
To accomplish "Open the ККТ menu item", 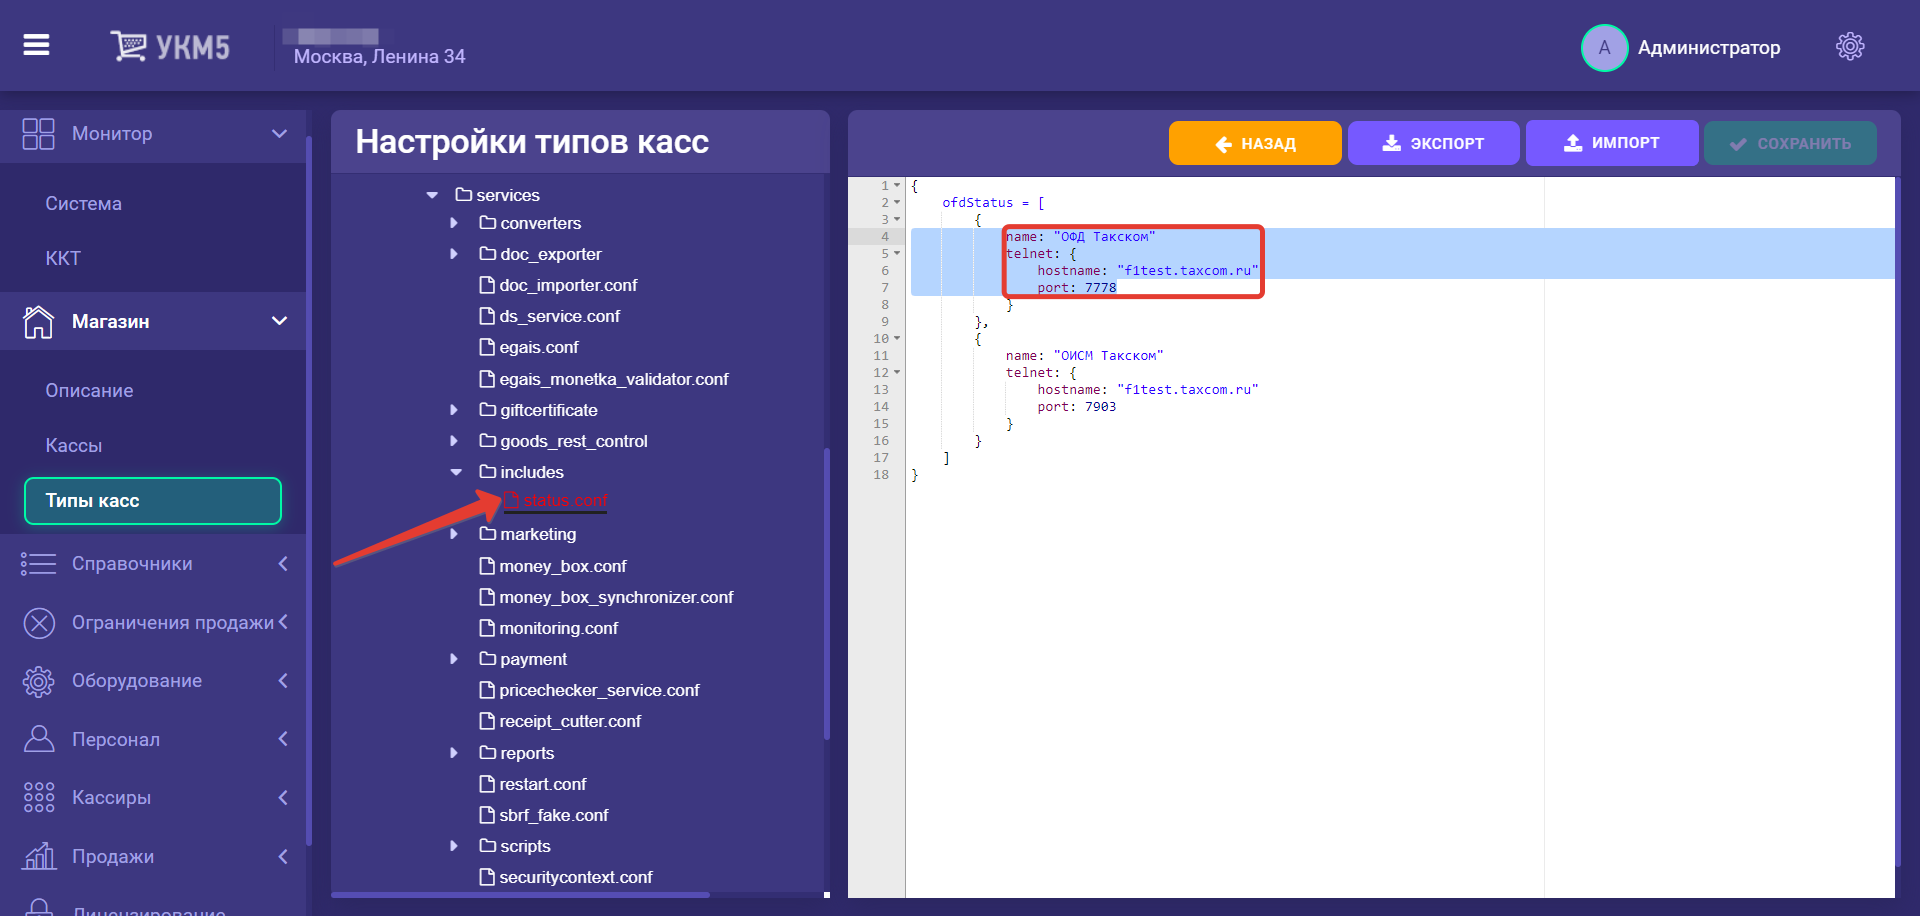I will click(62, 259).
